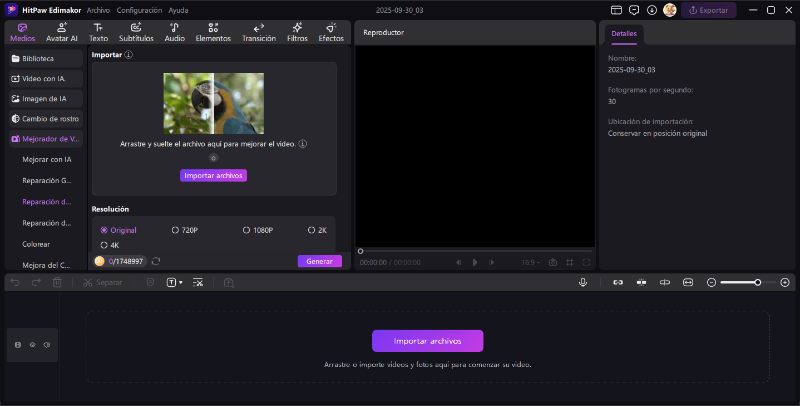Click the microphone voiceover icon
Screen dimensions: 800x406
[x=582, y=282]
